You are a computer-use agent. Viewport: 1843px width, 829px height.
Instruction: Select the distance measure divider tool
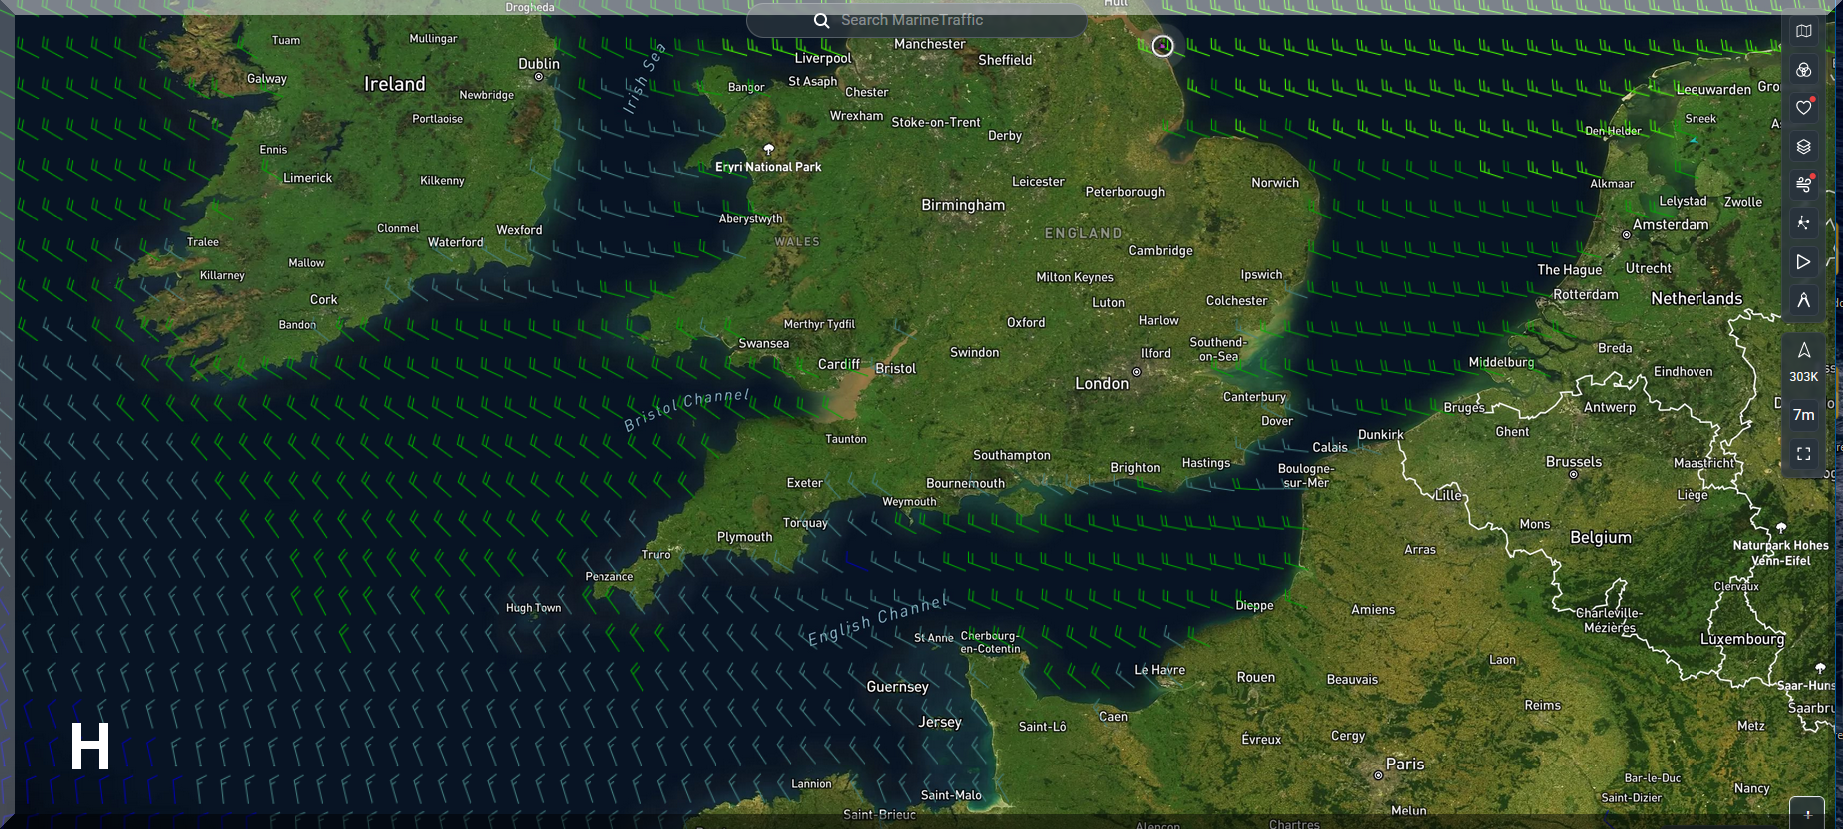pyautogui.click(x=1803, y=300)
